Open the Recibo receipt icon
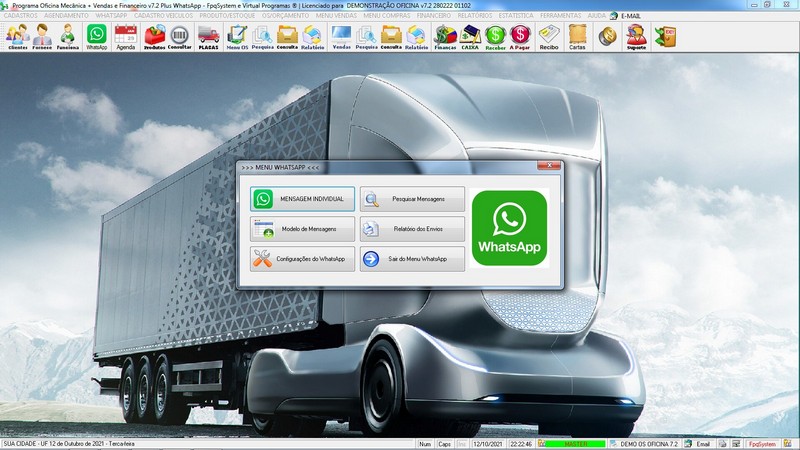Image resolution: width=800 pixels, height=450 pixels. (x=549, y=37)
